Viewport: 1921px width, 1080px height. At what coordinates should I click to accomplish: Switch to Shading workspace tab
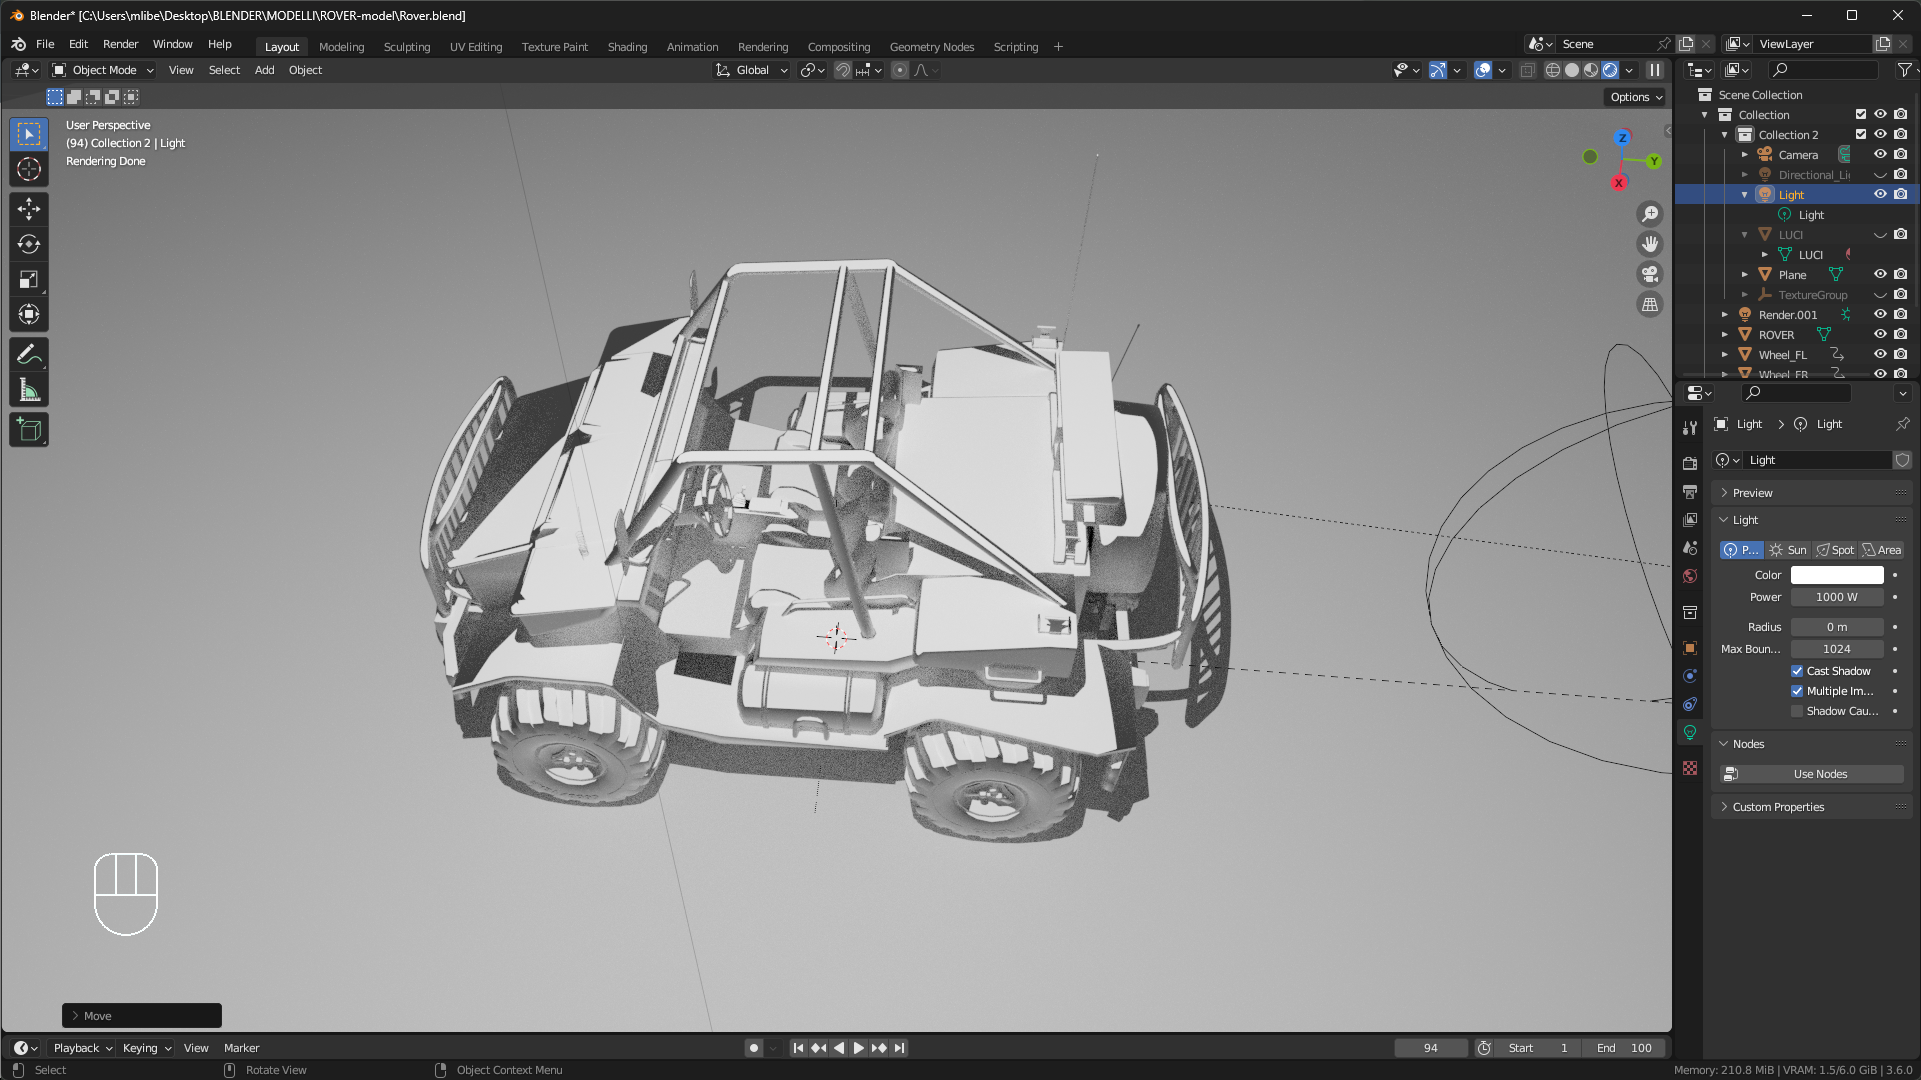(x=627, y=47)
